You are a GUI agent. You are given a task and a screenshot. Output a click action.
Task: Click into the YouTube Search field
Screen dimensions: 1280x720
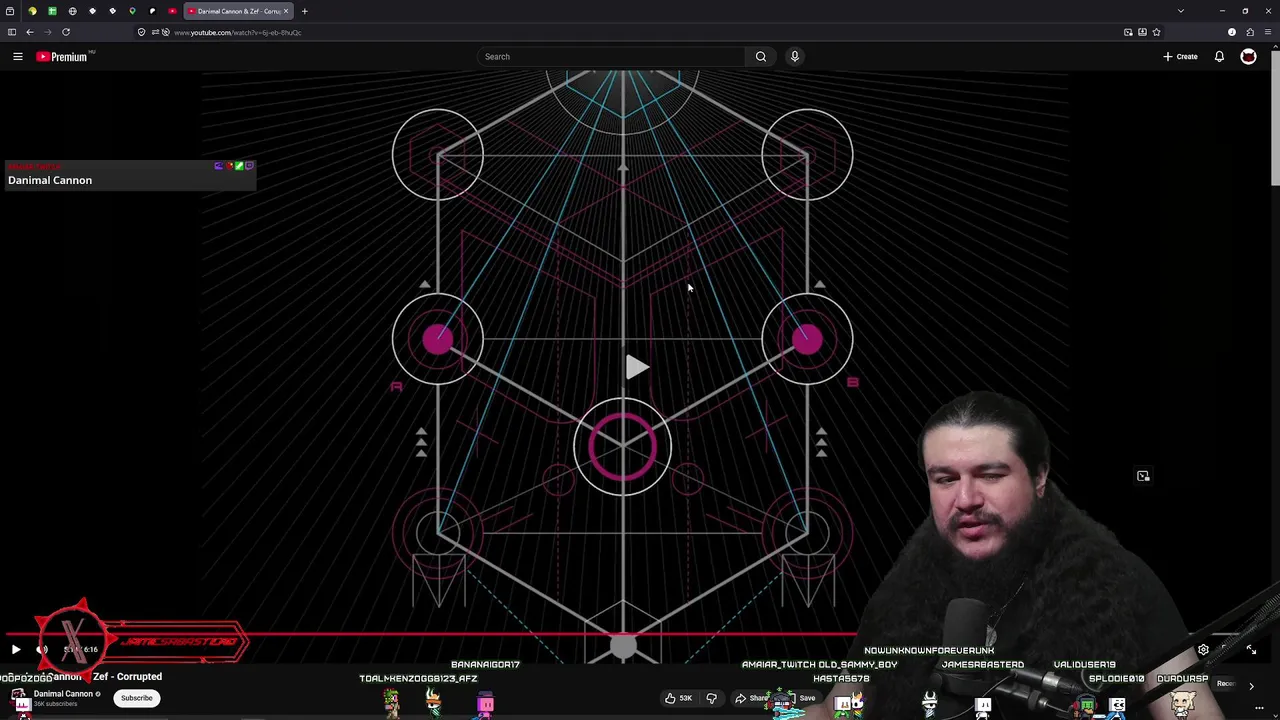coord(611,57)
